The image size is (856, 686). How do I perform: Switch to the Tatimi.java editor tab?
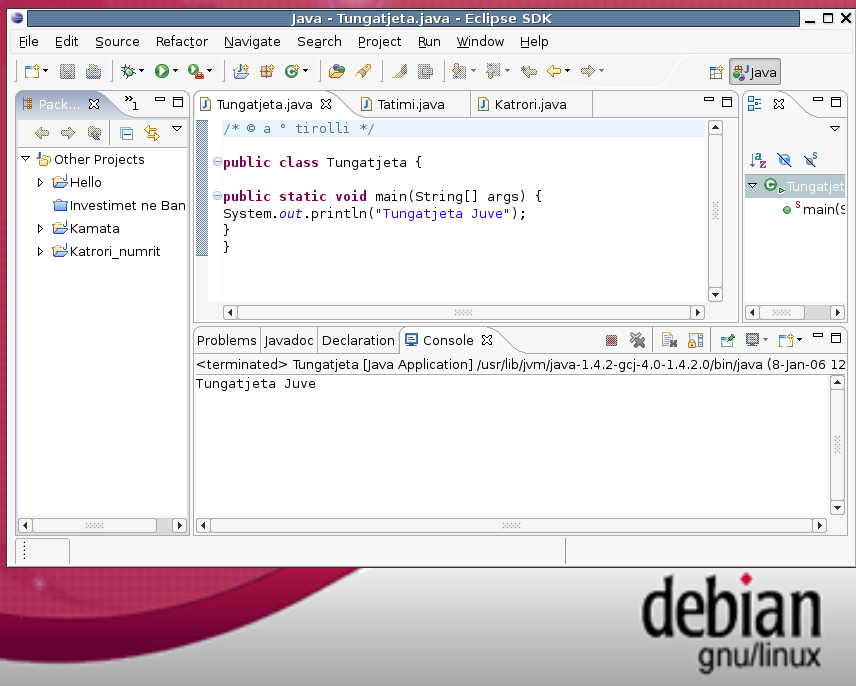click(410, 104)
